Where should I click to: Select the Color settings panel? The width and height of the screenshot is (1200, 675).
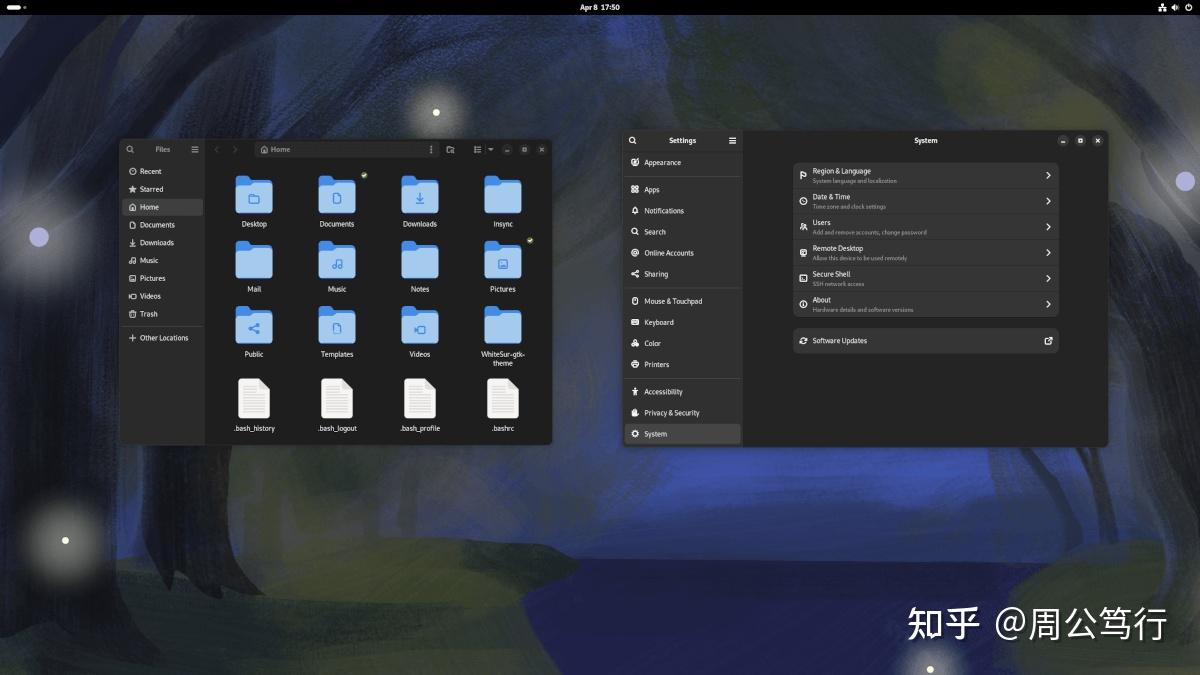click(x=651, y=343)
